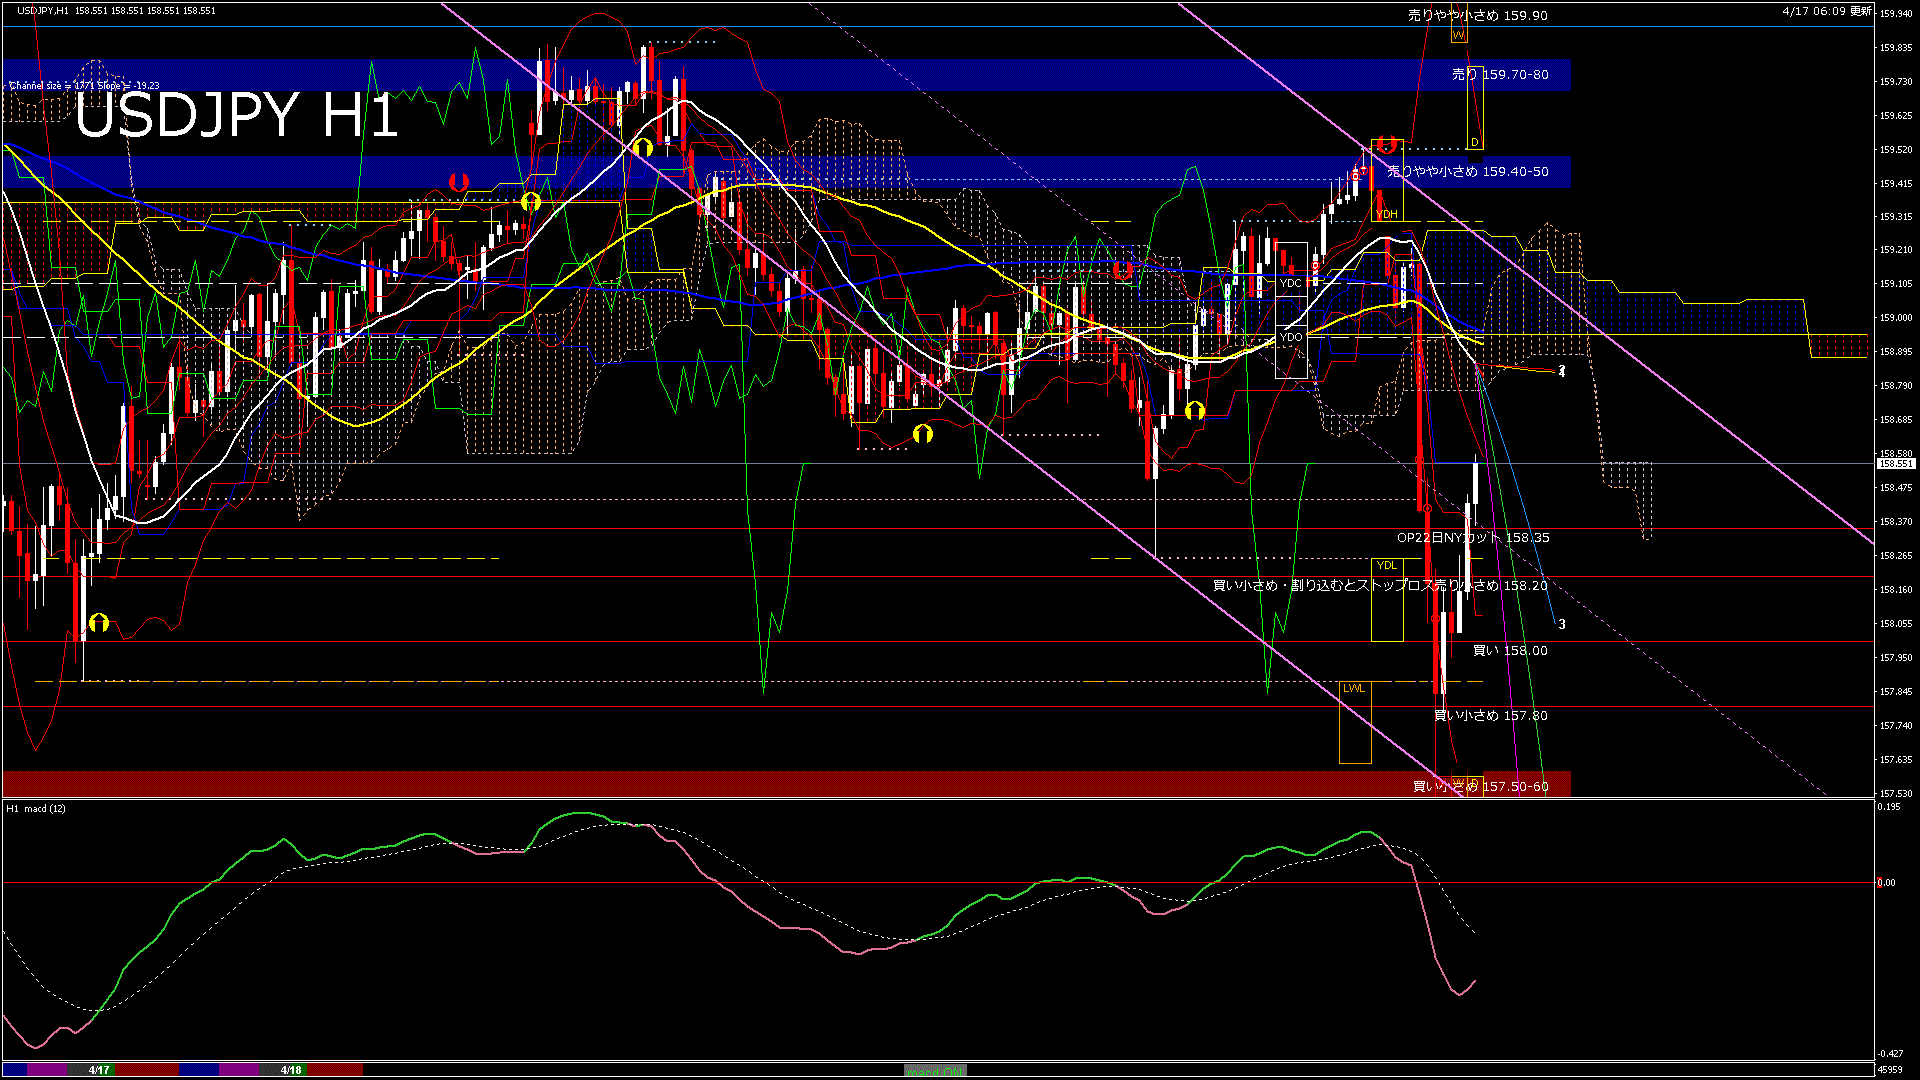Screen dimensions: 1920x1080
Task: Click the OP22日NYカット 158.35 option label
Action: coord(1473,538)
